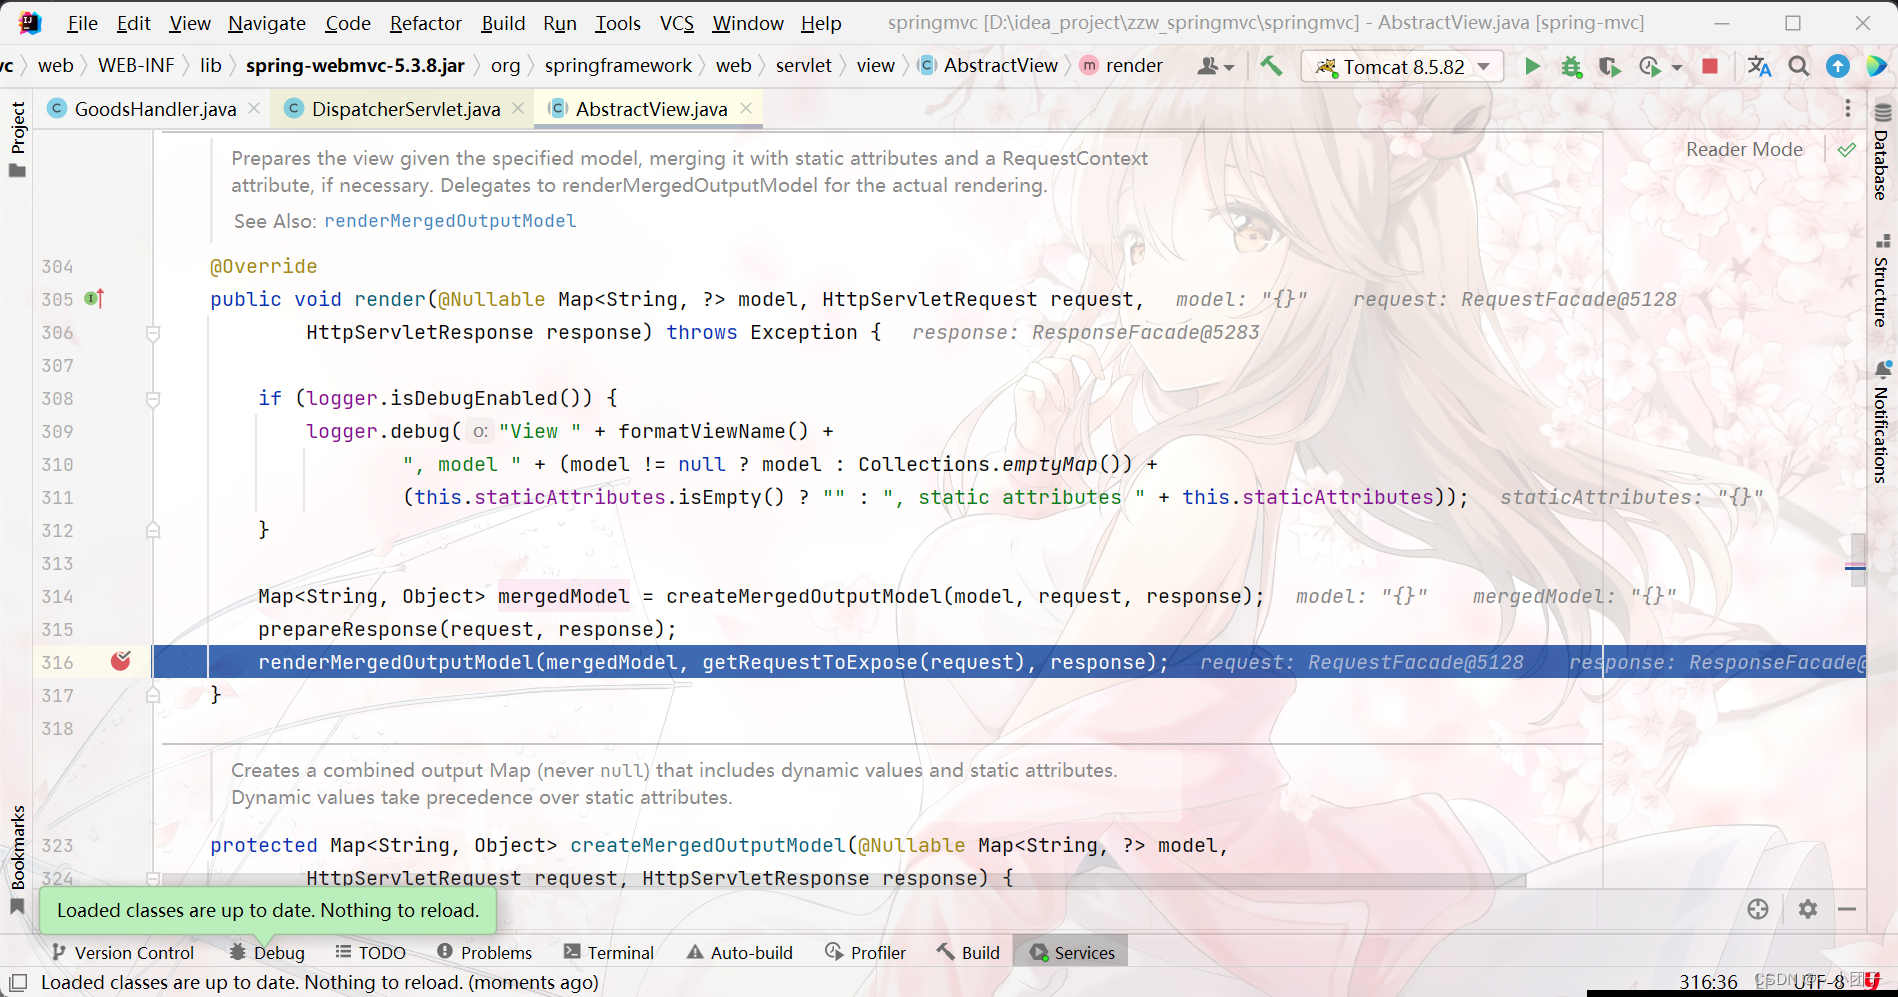Run with coverage shield icon

click(1609, 66)
